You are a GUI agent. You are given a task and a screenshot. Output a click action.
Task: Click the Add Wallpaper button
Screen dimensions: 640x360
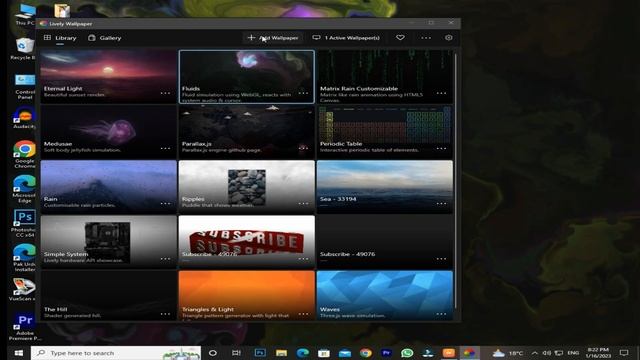[273, 38]
